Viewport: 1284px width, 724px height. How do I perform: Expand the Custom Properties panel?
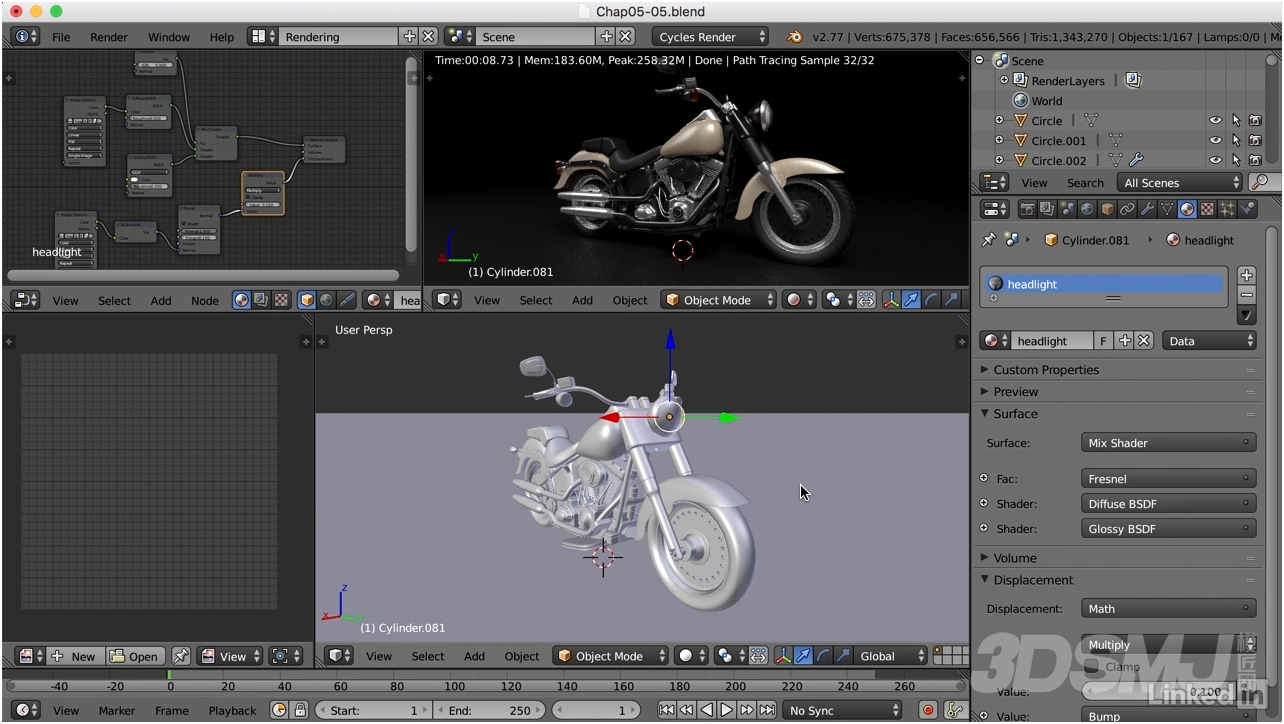[1045, 370]
